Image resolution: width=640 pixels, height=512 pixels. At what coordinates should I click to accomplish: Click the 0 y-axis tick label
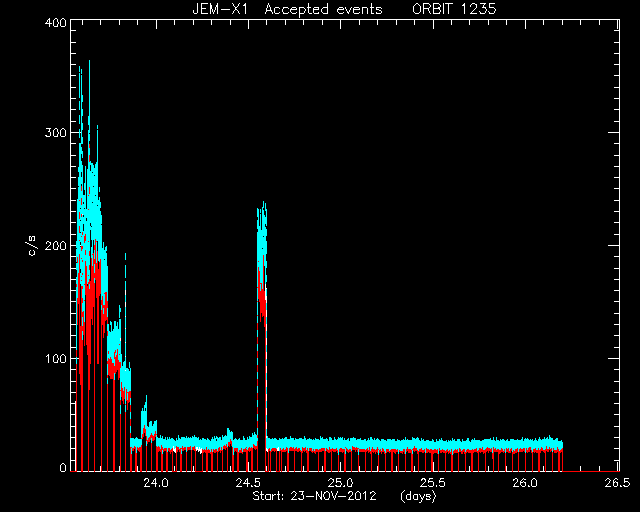[x=62, y=468]
